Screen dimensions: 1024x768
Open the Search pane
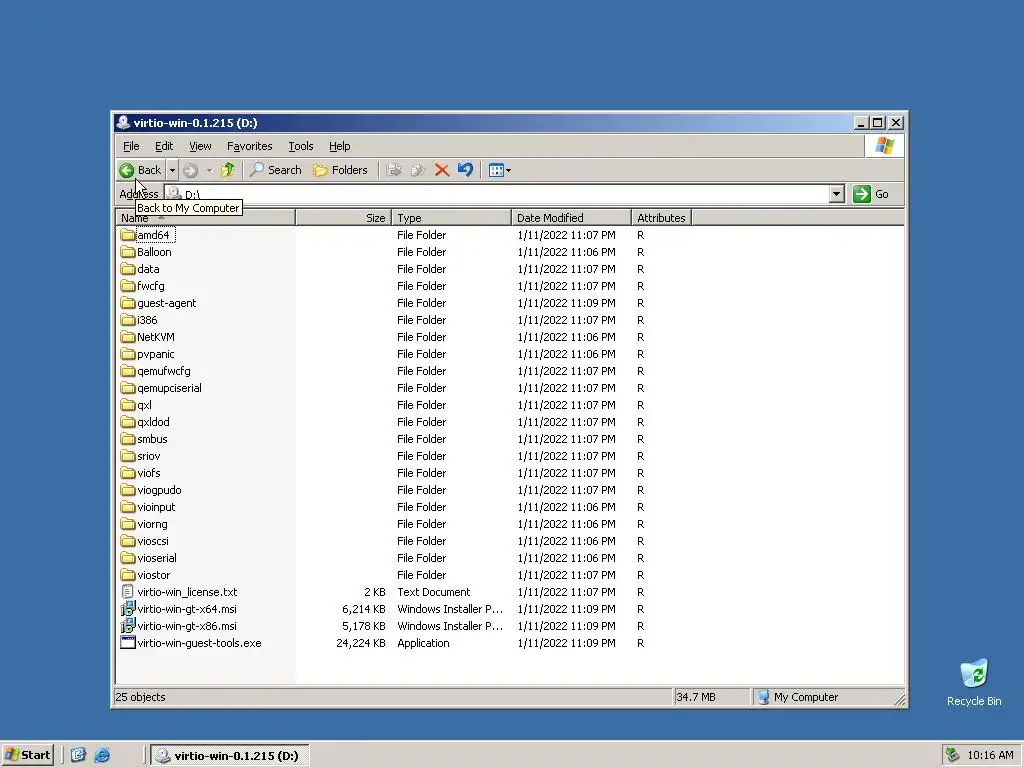[276, 170]
